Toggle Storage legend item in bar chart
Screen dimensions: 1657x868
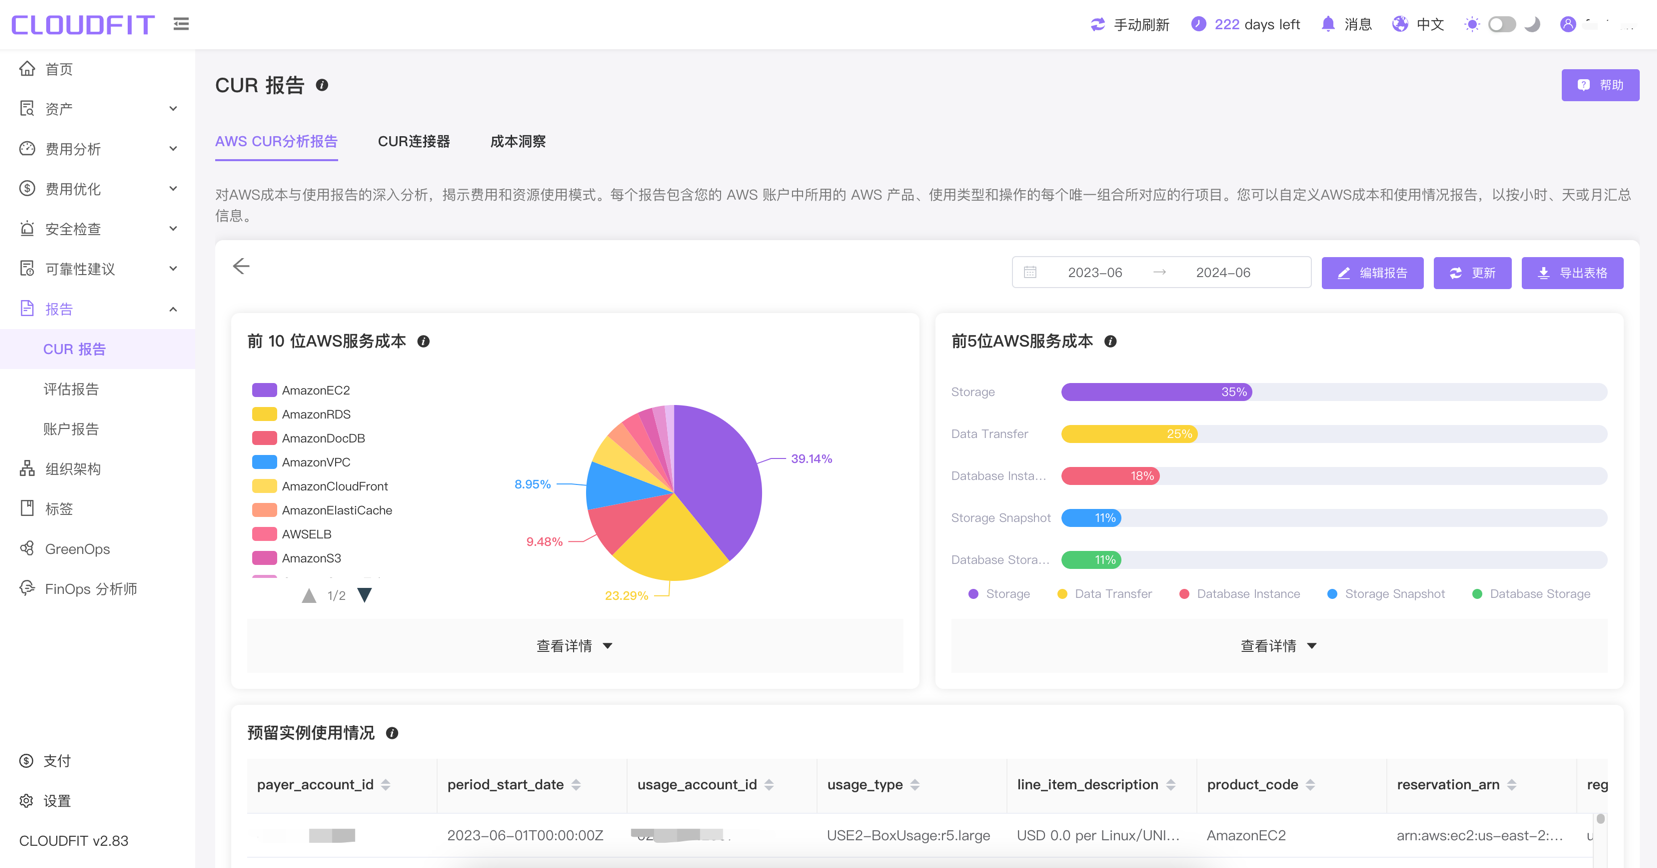coord(999,594)
